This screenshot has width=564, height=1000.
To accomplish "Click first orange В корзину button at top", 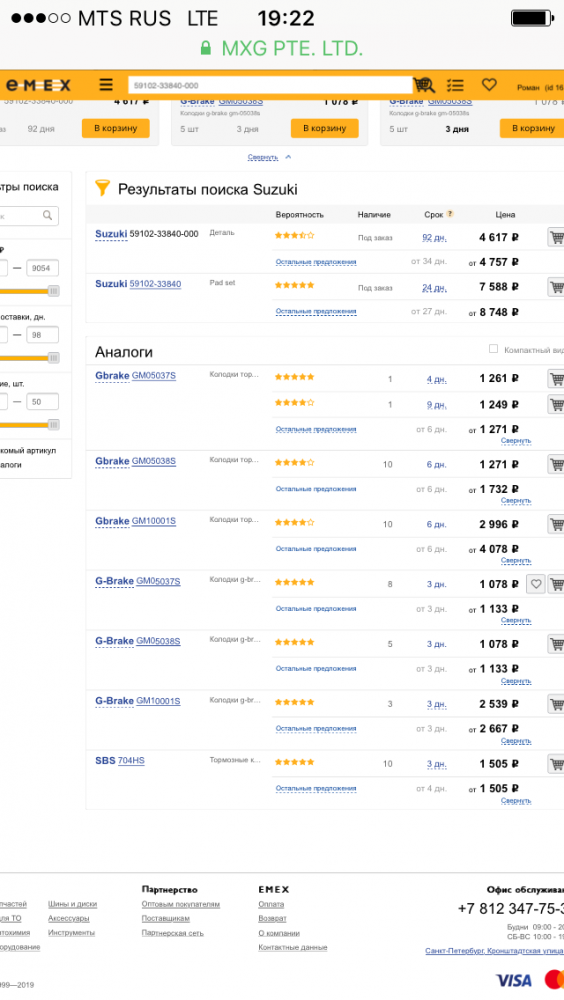I will click(115, 128).
